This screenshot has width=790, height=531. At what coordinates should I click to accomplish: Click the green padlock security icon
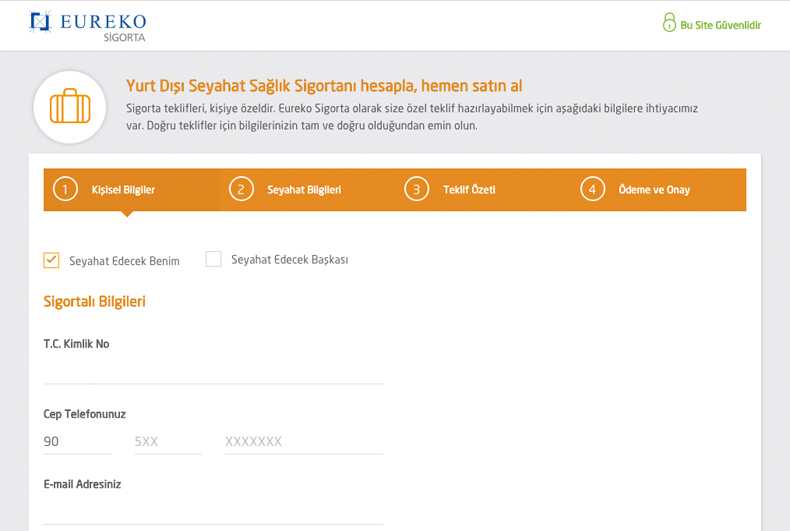coord(669,22)
